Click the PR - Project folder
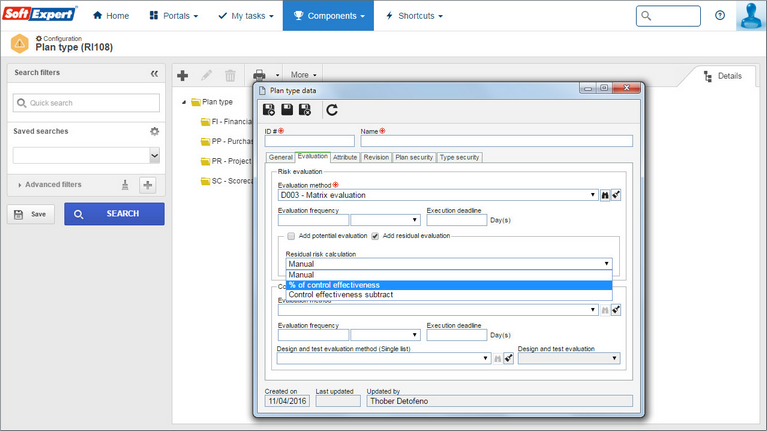This screenshot has width=767, height=431. (226, 161)
